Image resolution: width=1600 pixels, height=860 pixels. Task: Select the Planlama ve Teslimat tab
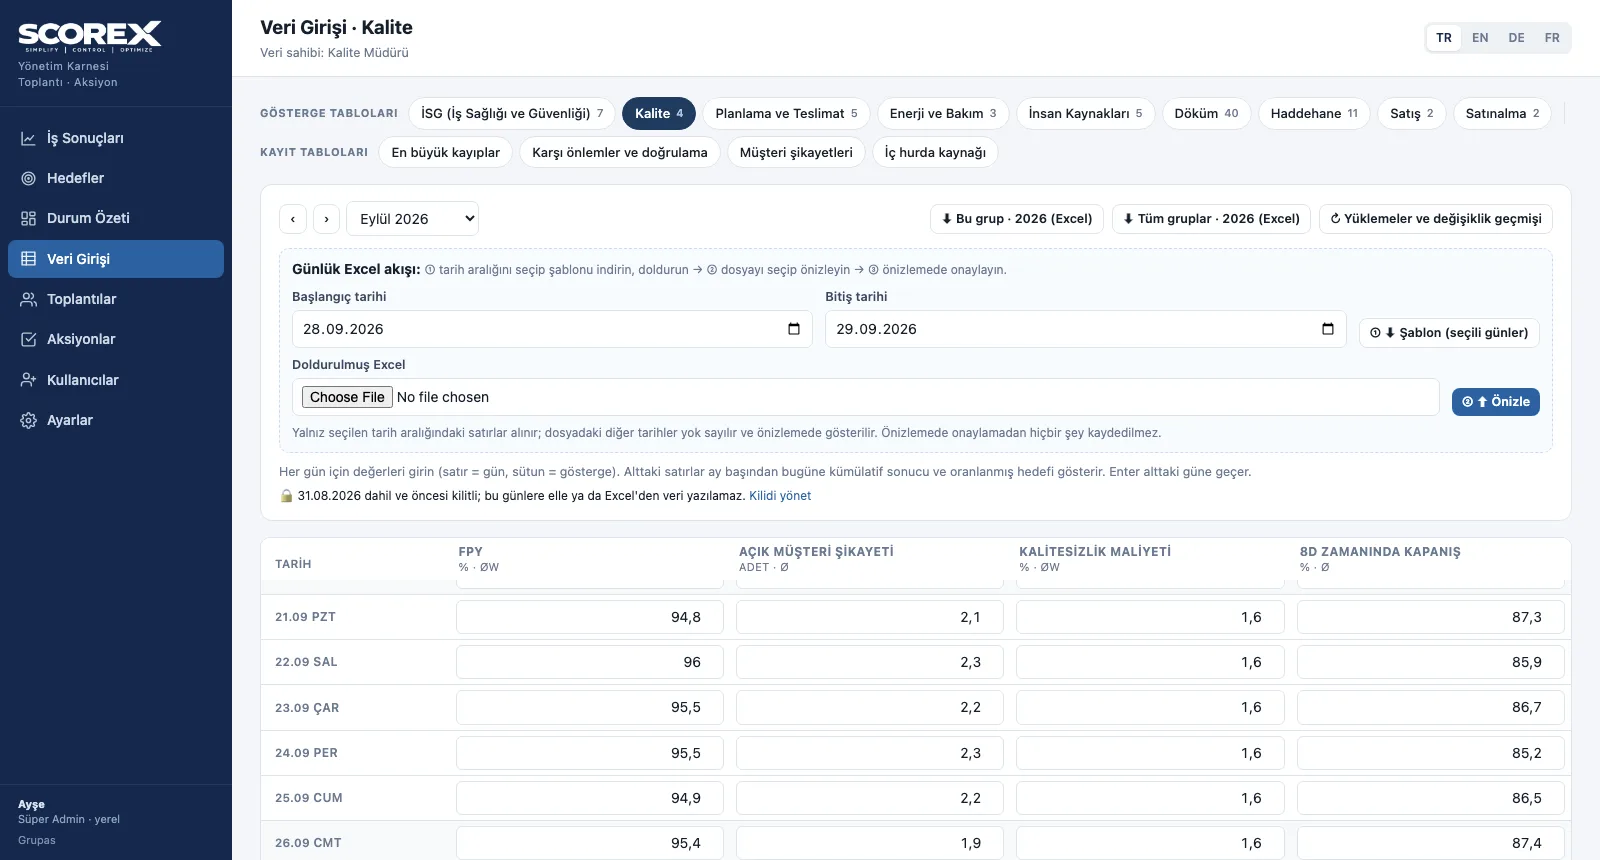click(x=786, y=113)
